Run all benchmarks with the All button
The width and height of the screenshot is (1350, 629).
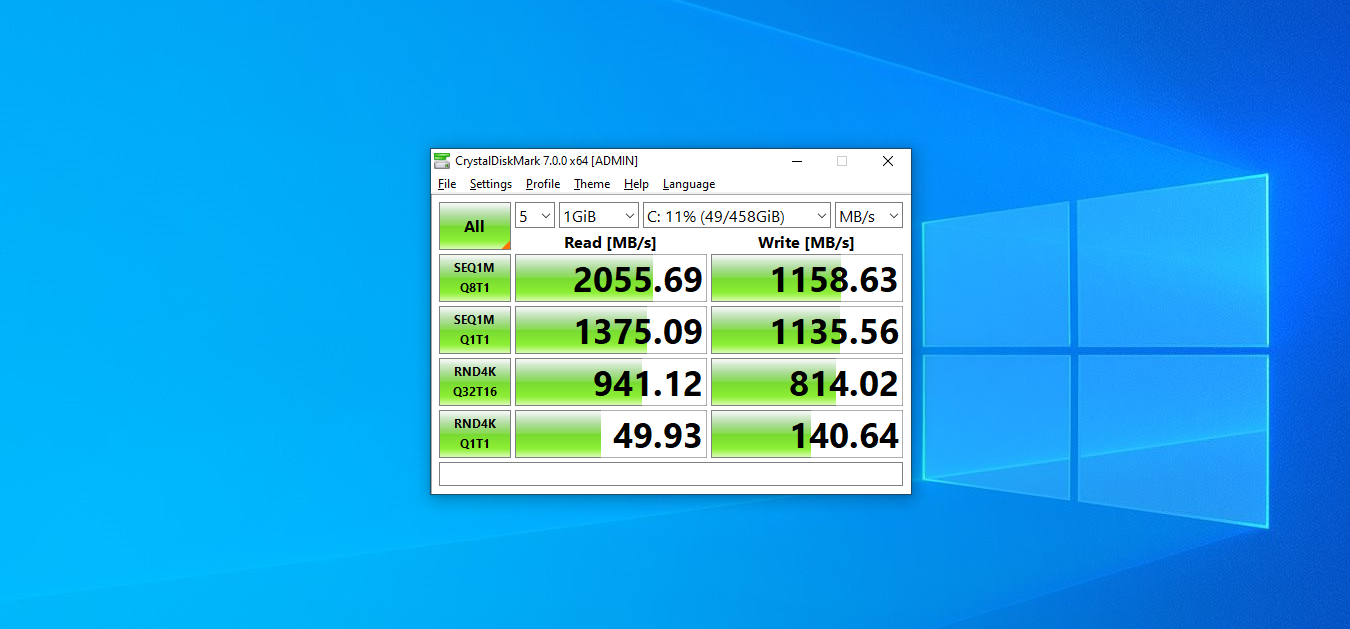(475, 226)
